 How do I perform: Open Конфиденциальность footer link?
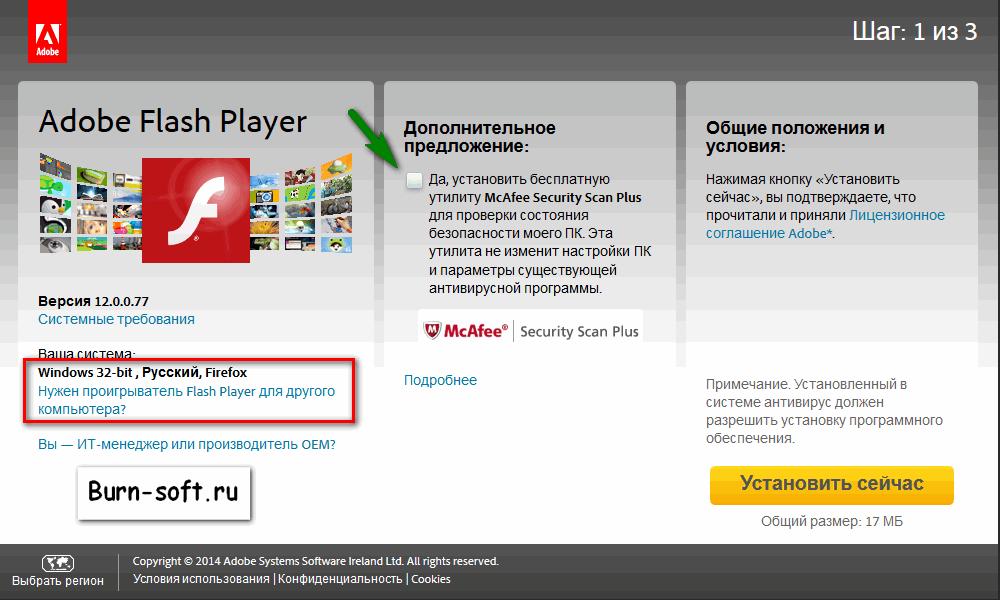coord(340,579)
